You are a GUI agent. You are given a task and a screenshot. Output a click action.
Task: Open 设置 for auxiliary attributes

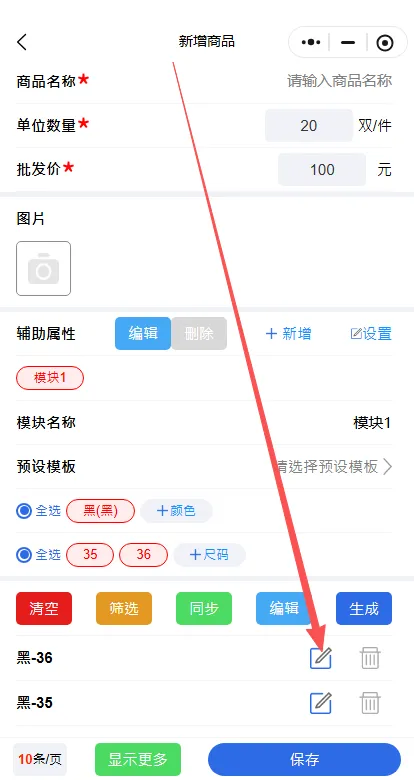coord(371,333)
